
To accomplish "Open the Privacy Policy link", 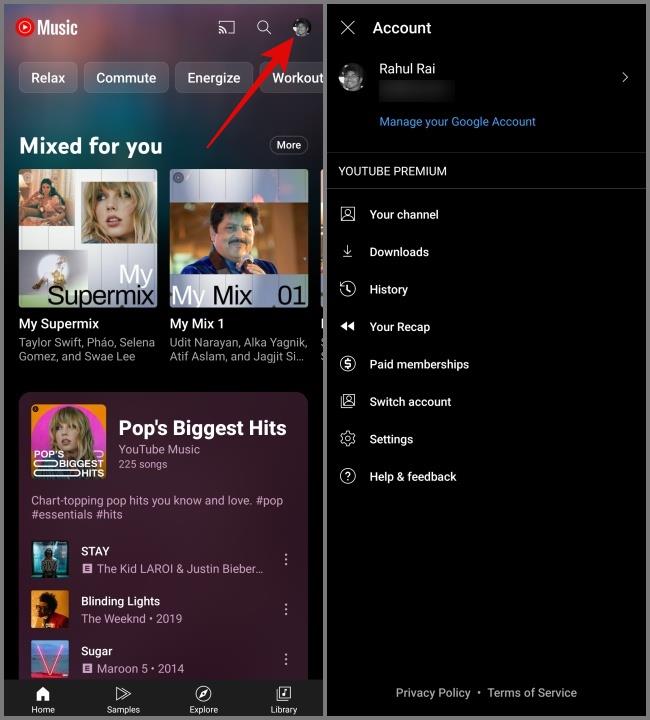I will [433, 692].
